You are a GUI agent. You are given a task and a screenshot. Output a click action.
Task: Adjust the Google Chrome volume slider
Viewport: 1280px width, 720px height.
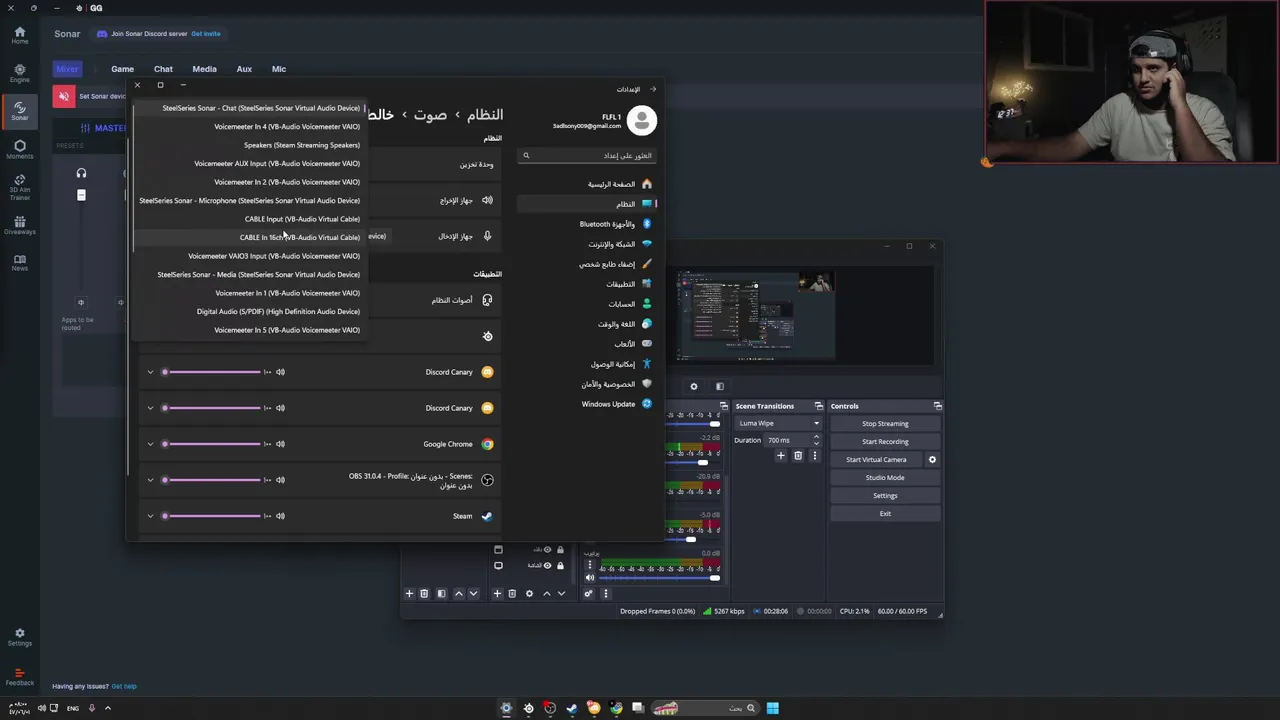[211, 444]
